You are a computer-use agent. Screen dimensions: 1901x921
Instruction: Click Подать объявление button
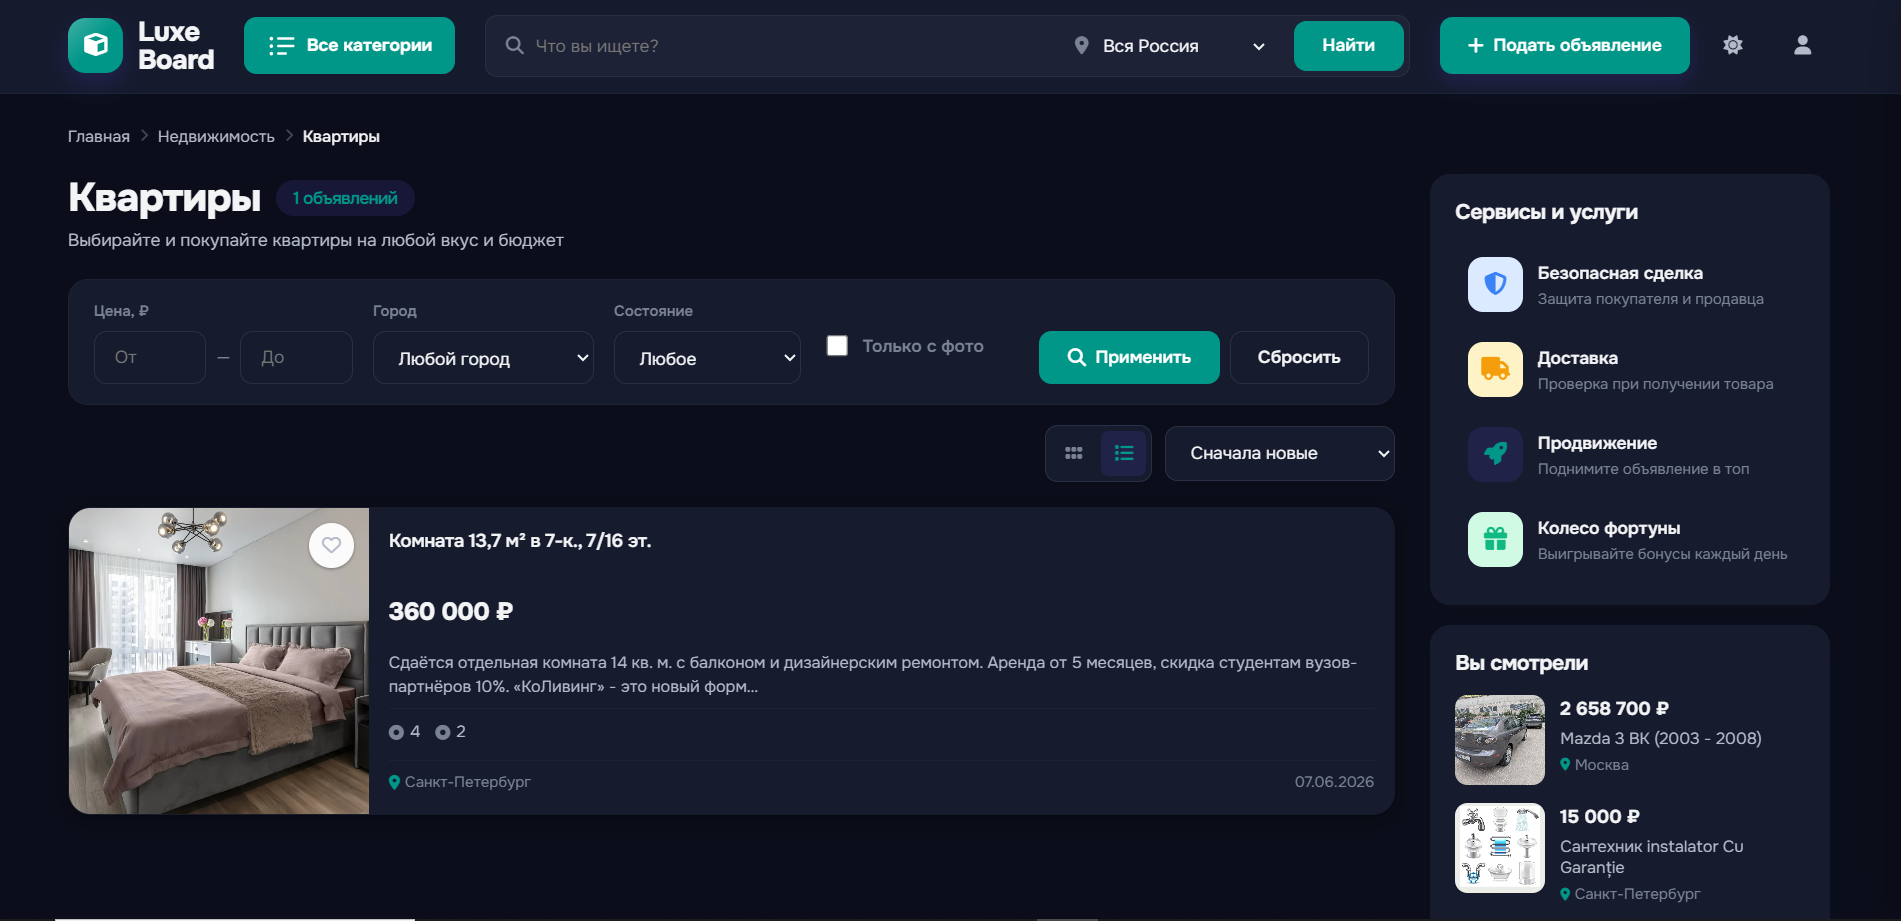coord(1564,45)
